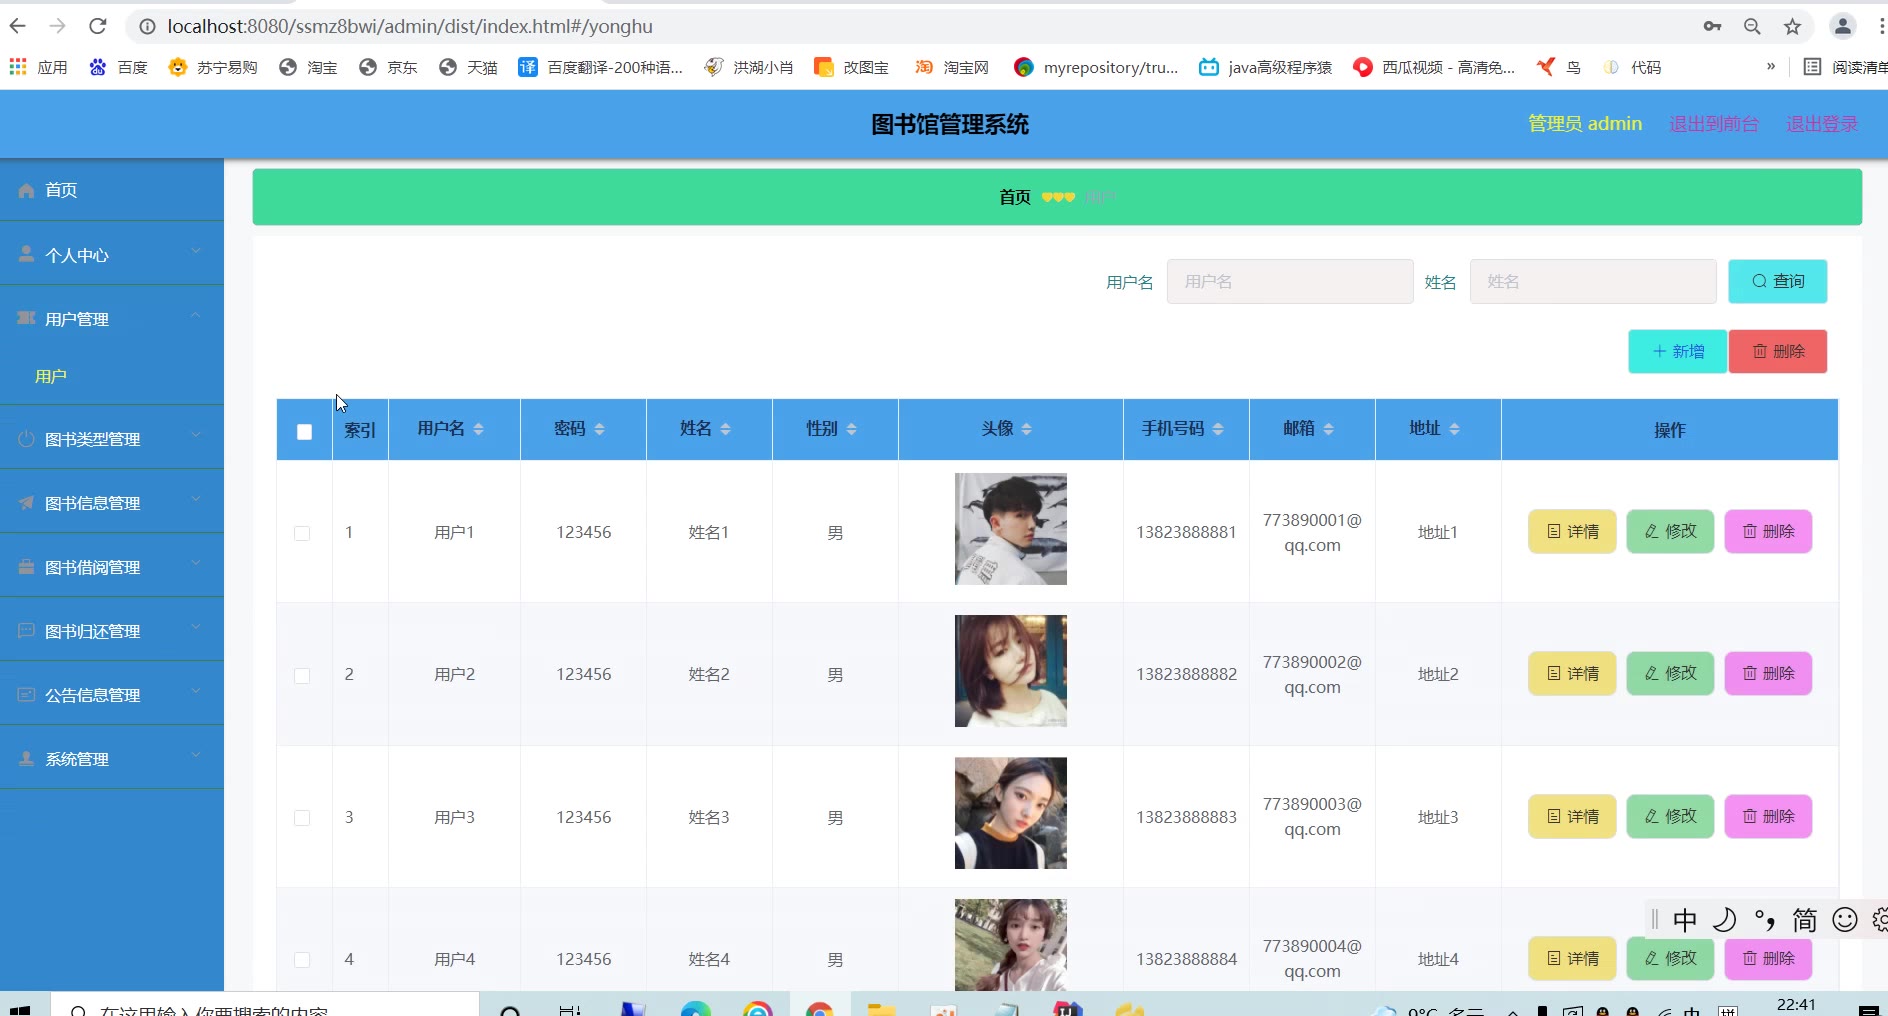Screen dimensions: 1888x1016
Task: Open the 西瓜视频 bookmark
Action: coord(1434,67)
